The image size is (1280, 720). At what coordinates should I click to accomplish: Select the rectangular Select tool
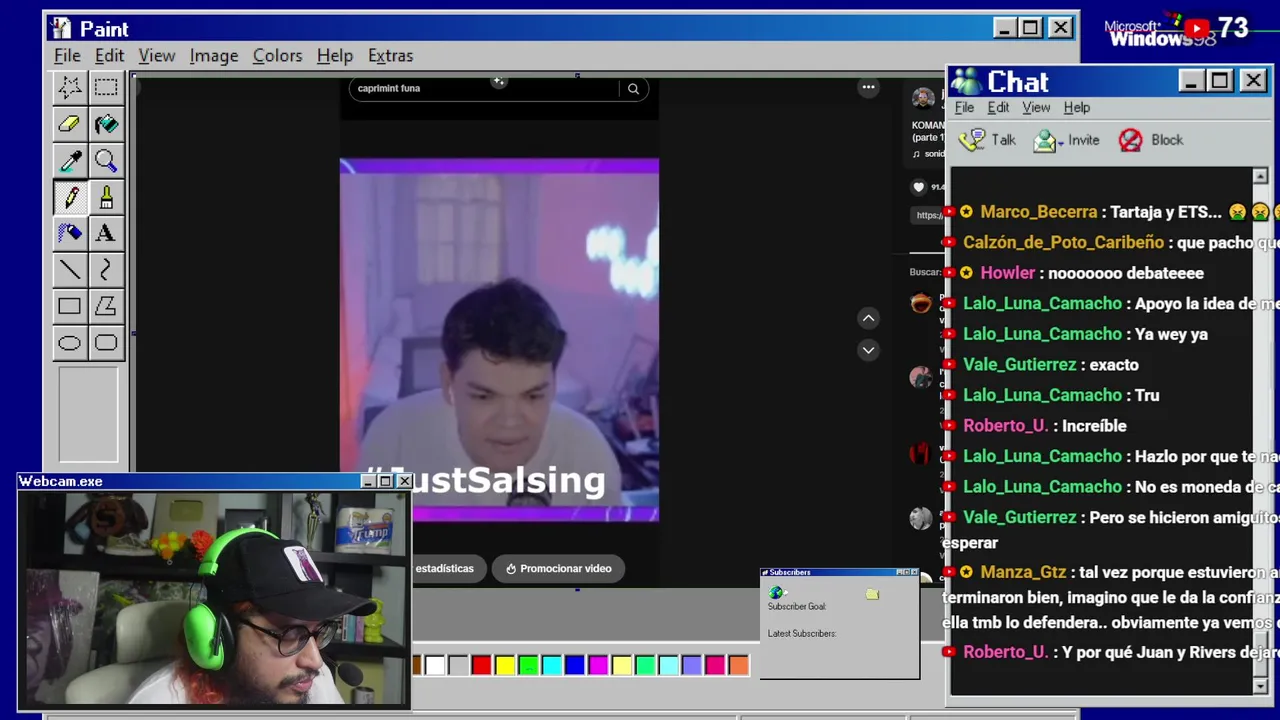click(105, 87)
